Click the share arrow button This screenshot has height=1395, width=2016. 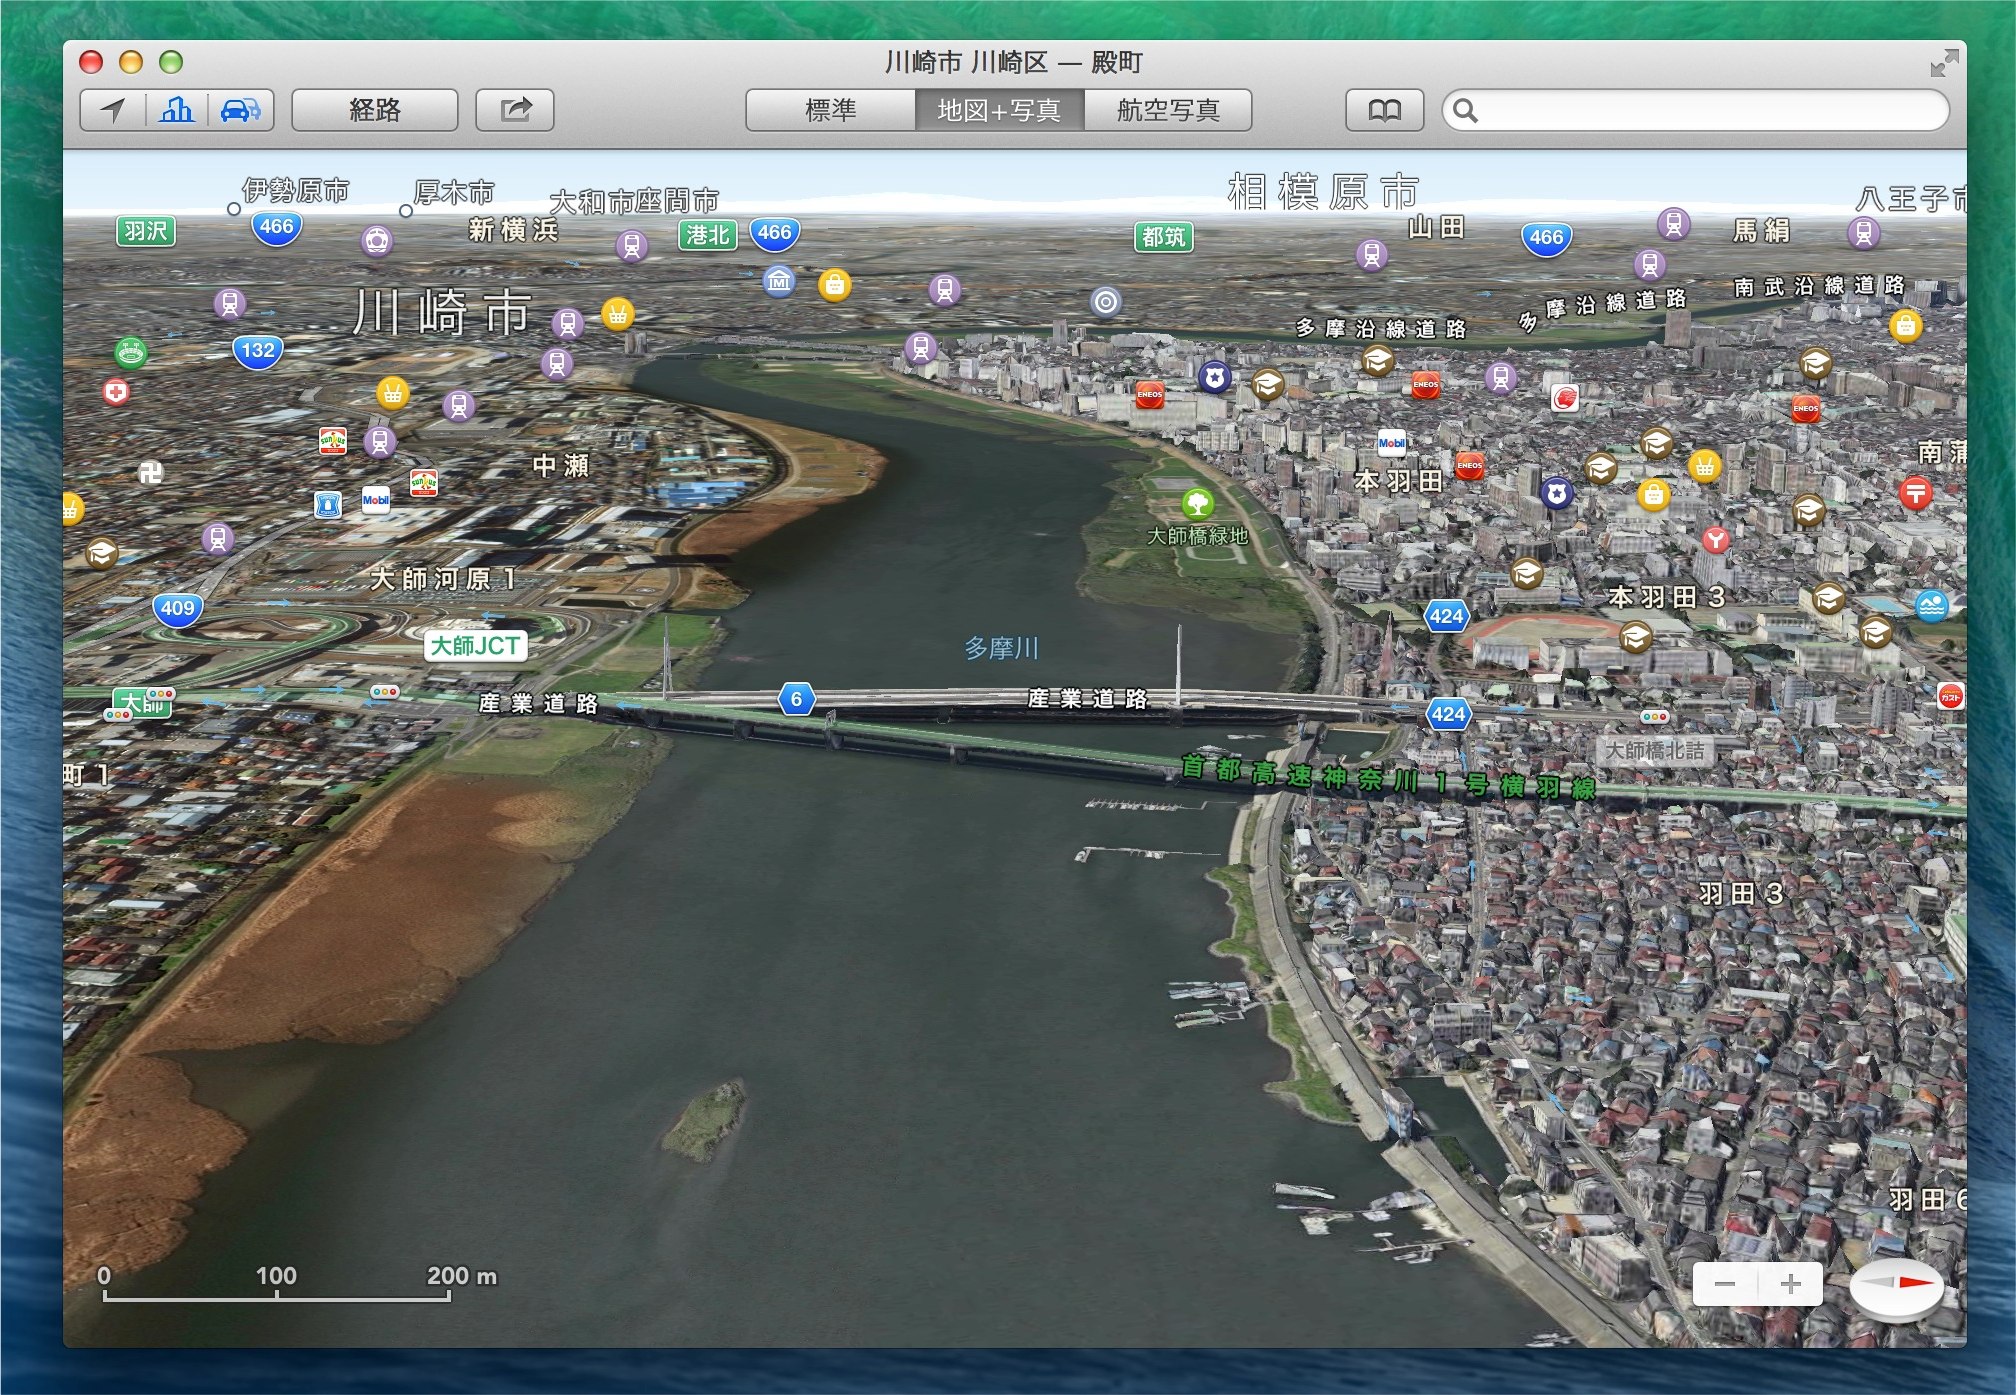tap(515, 110)
